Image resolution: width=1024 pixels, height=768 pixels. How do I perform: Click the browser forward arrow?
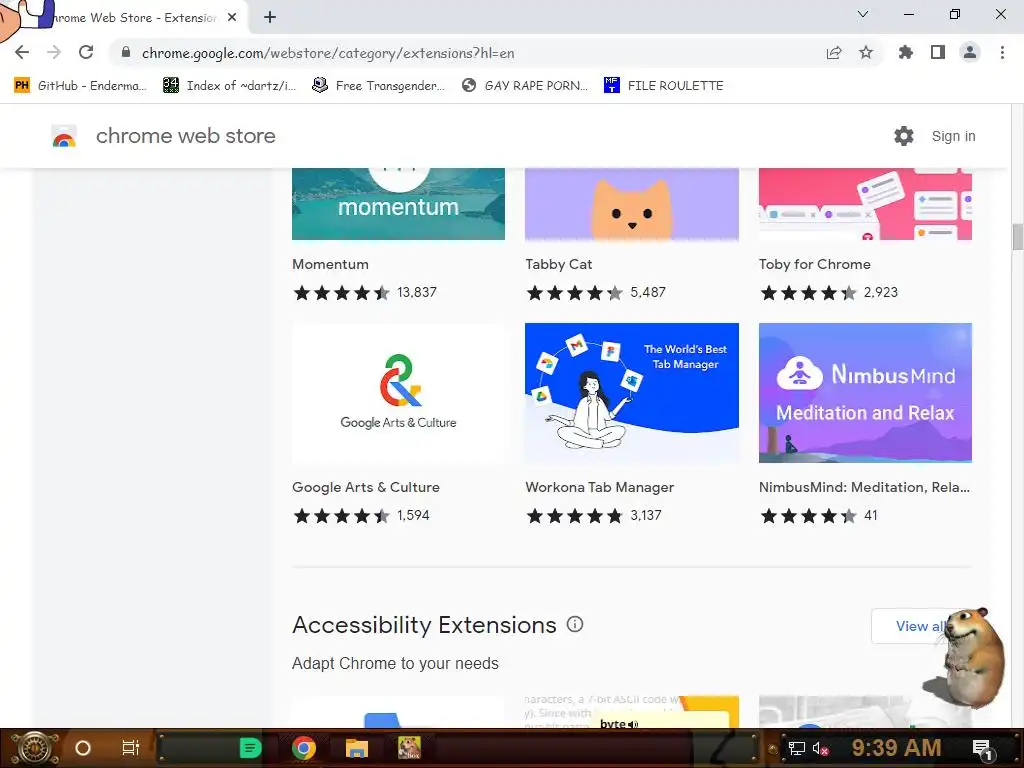pyautogui.click(x=54, y=52)
